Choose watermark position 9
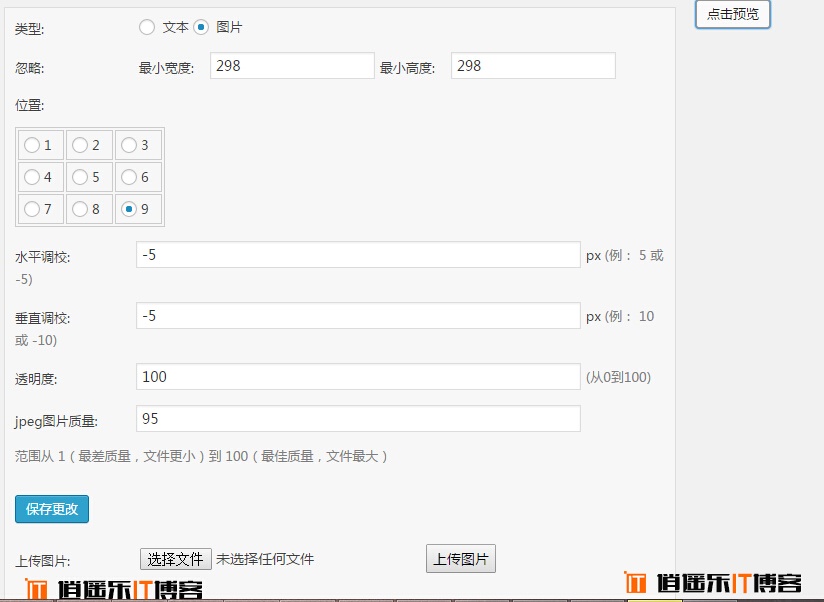824x602 pixels. point(129,209)
